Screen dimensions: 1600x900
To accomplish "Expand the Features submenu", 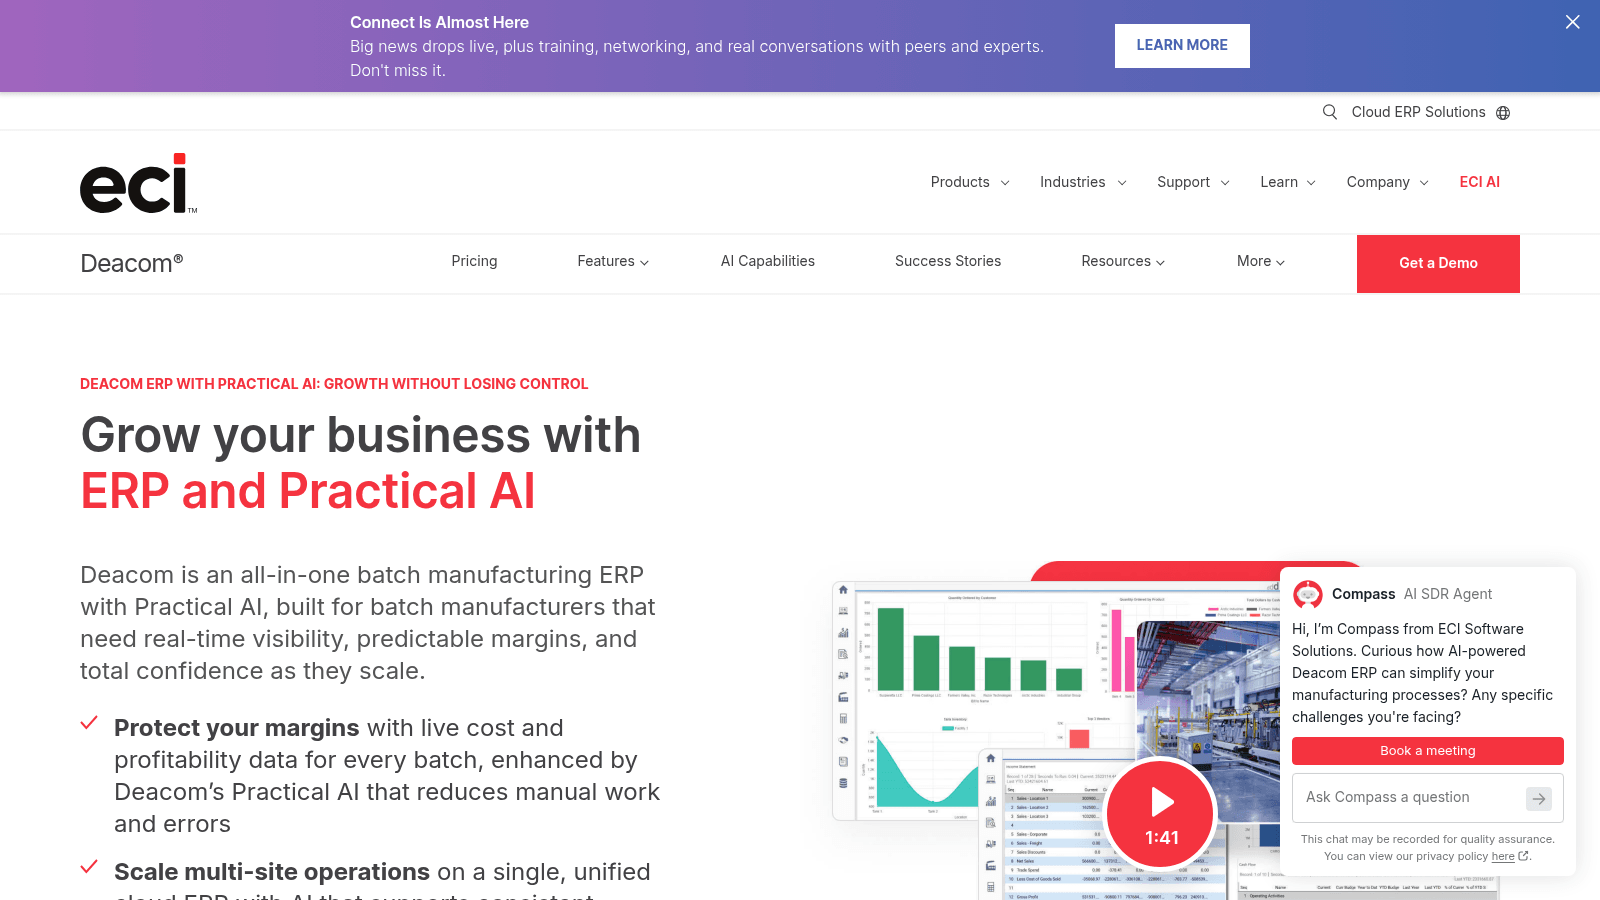I will pos(613,261).
